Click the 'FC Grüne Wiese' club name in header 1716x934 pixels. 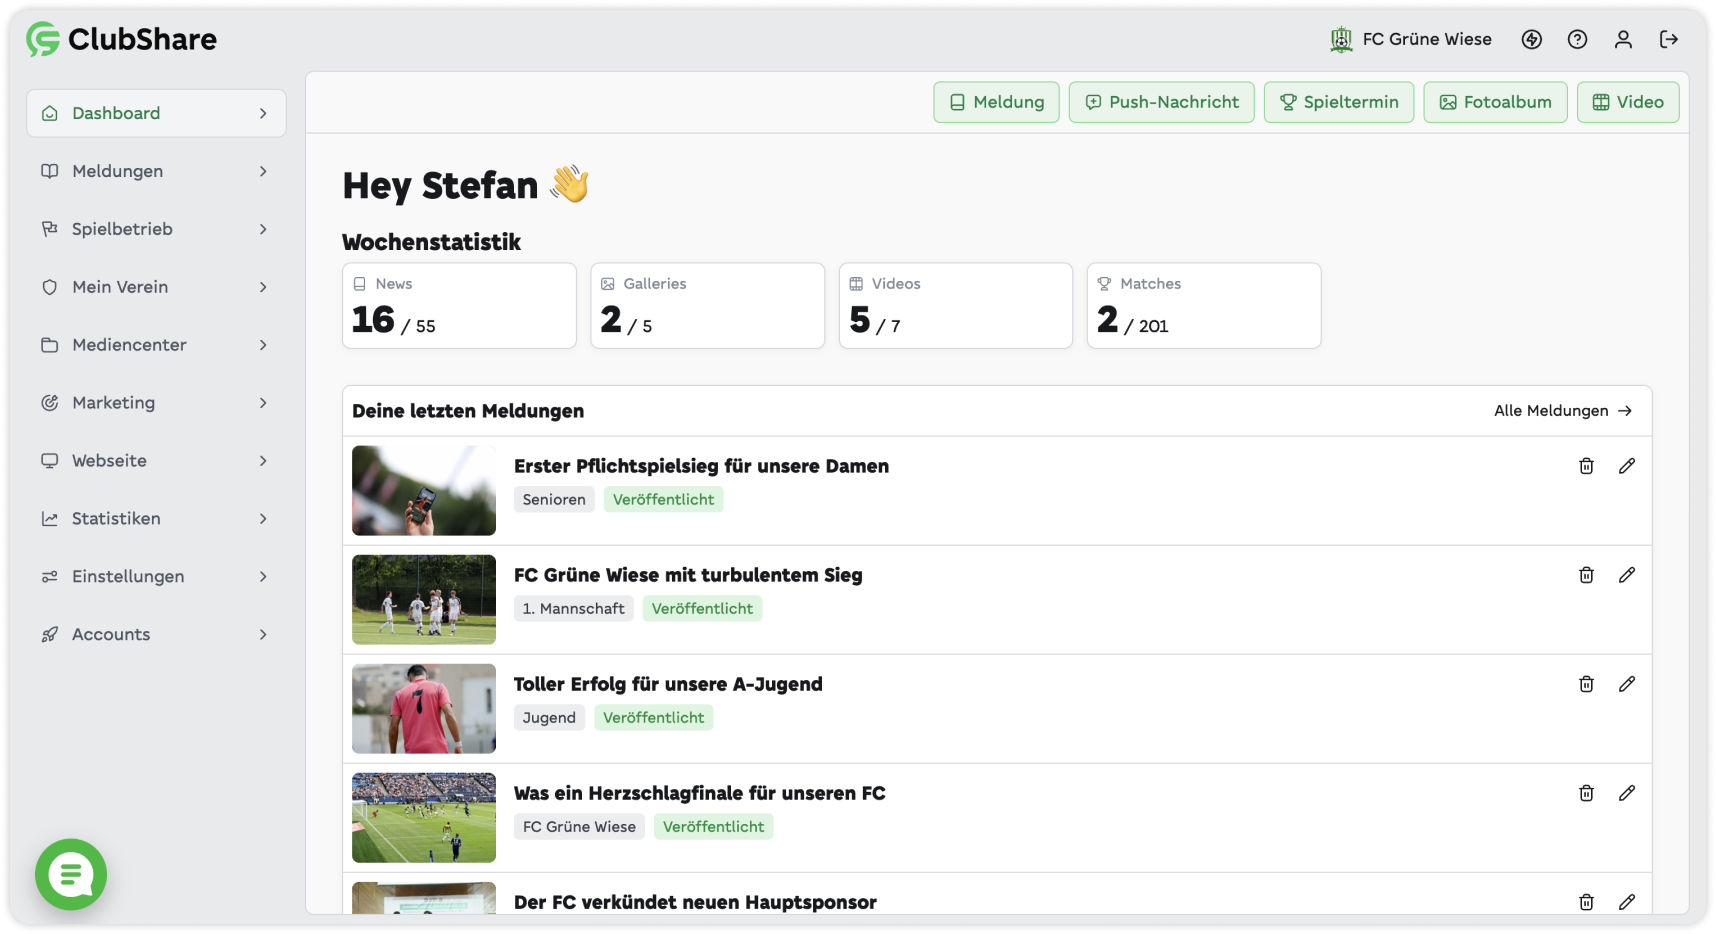[1427, 39]
